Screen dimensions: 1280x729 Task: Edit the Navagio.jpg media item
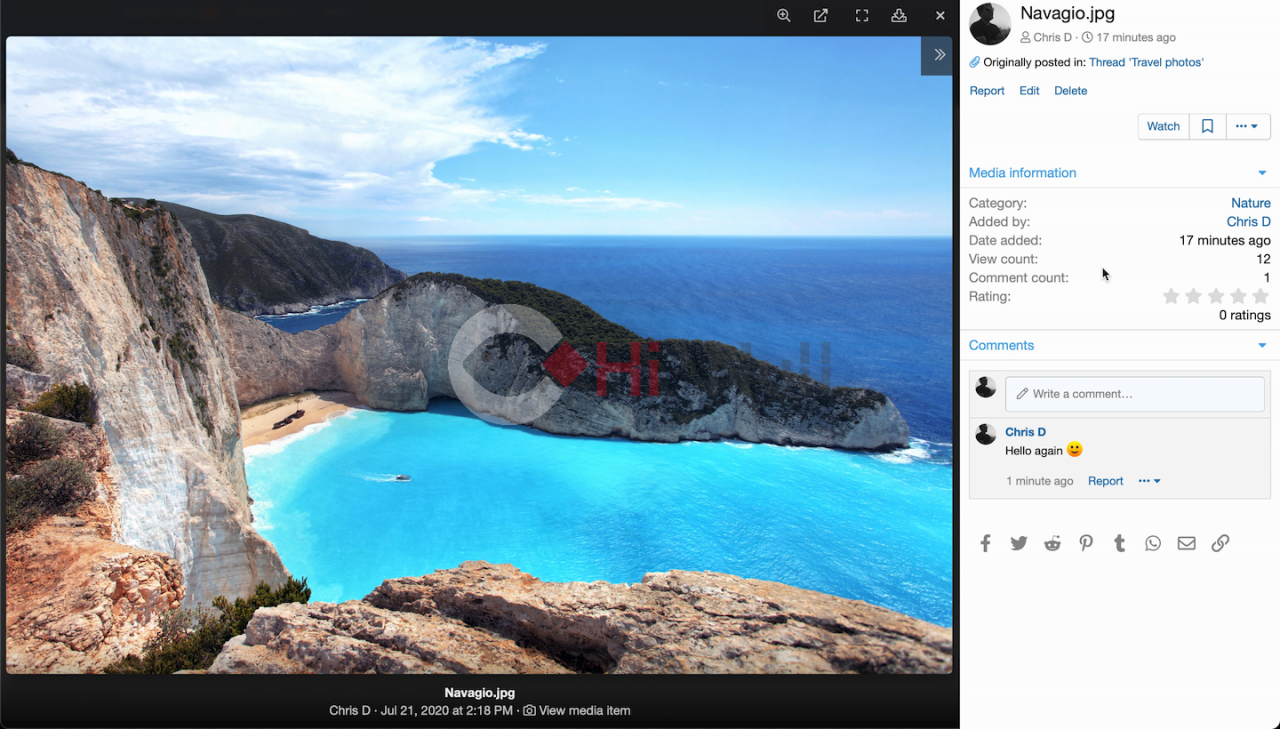(x=1029, y=91)
